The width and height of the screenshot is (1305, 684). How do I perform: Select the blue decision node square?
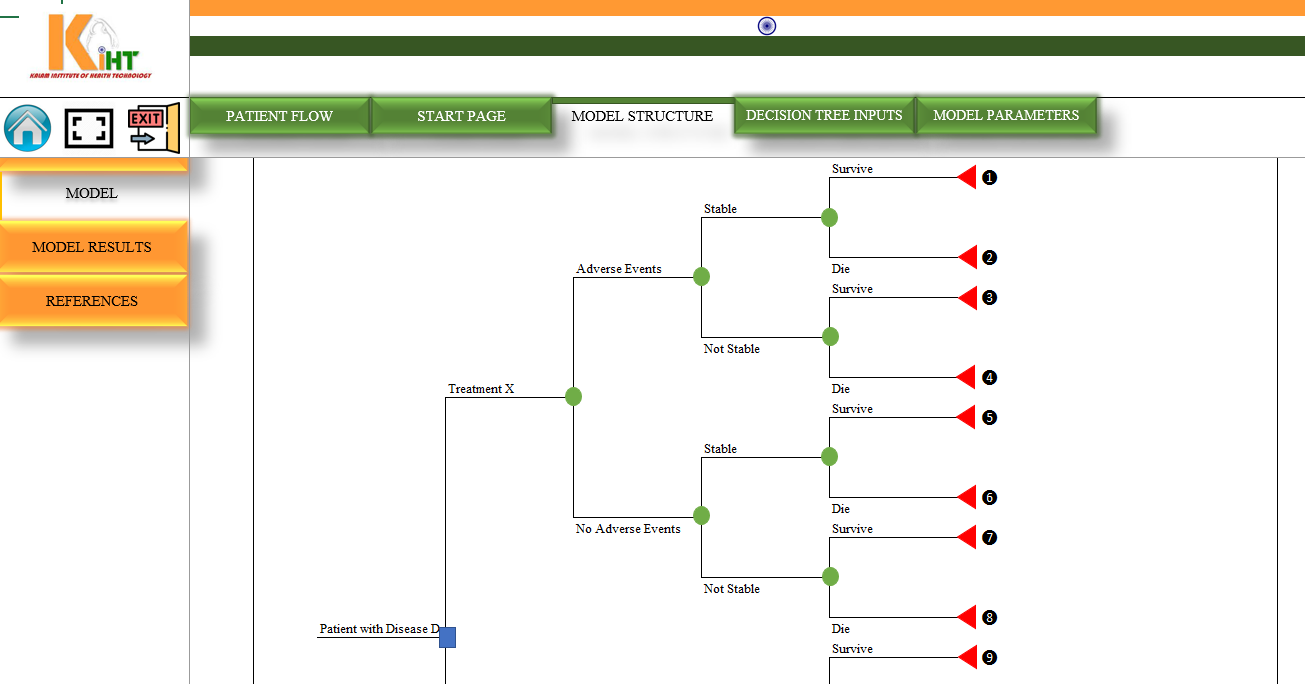[447, 637]
